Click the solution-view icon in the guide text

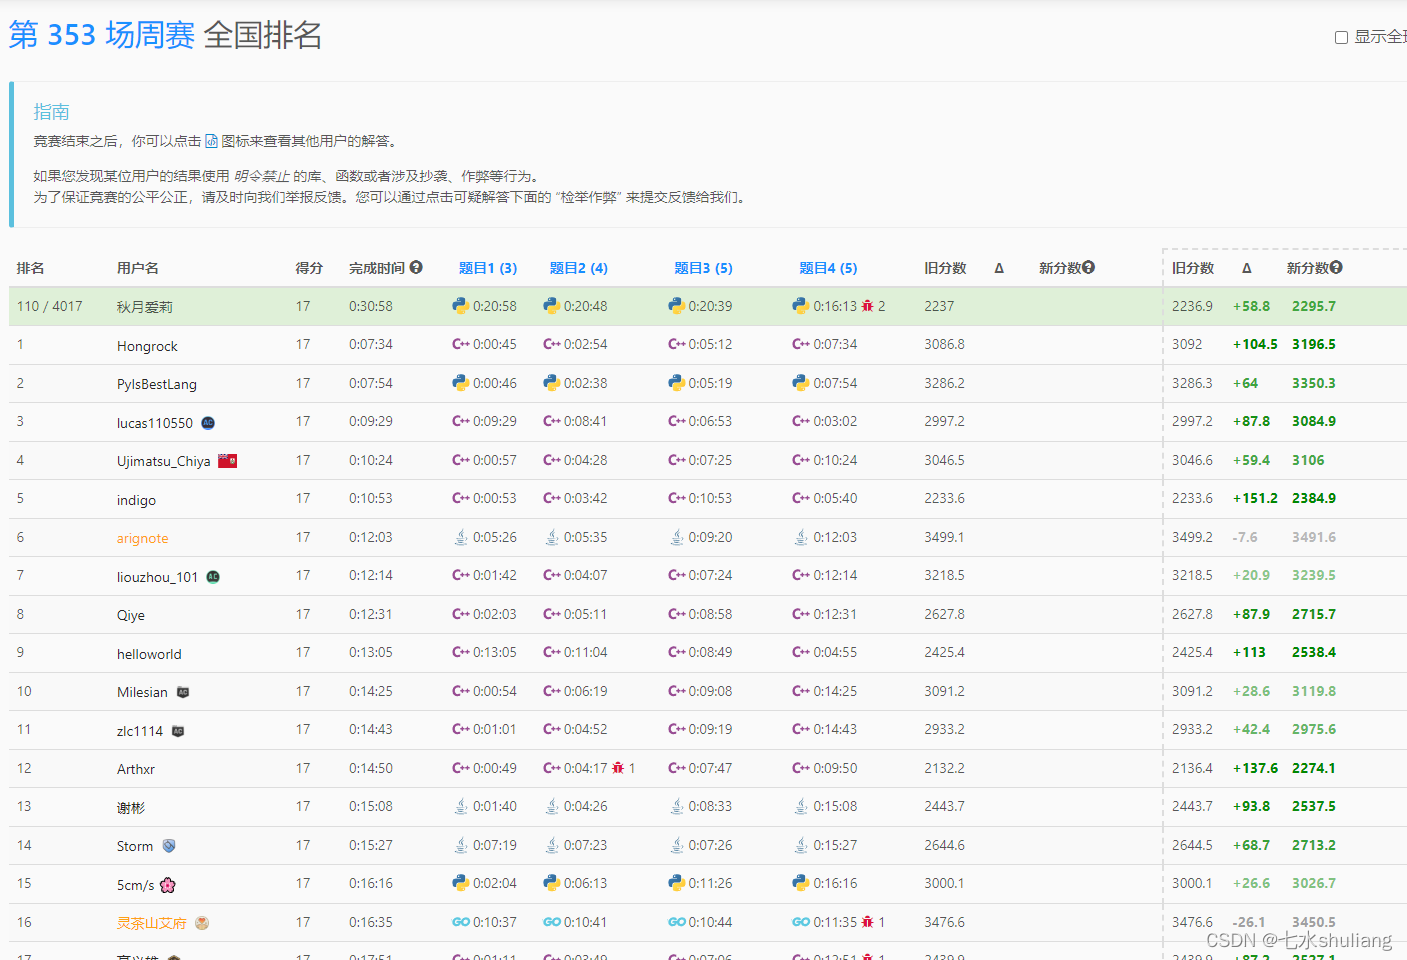[x=211, y=141]
